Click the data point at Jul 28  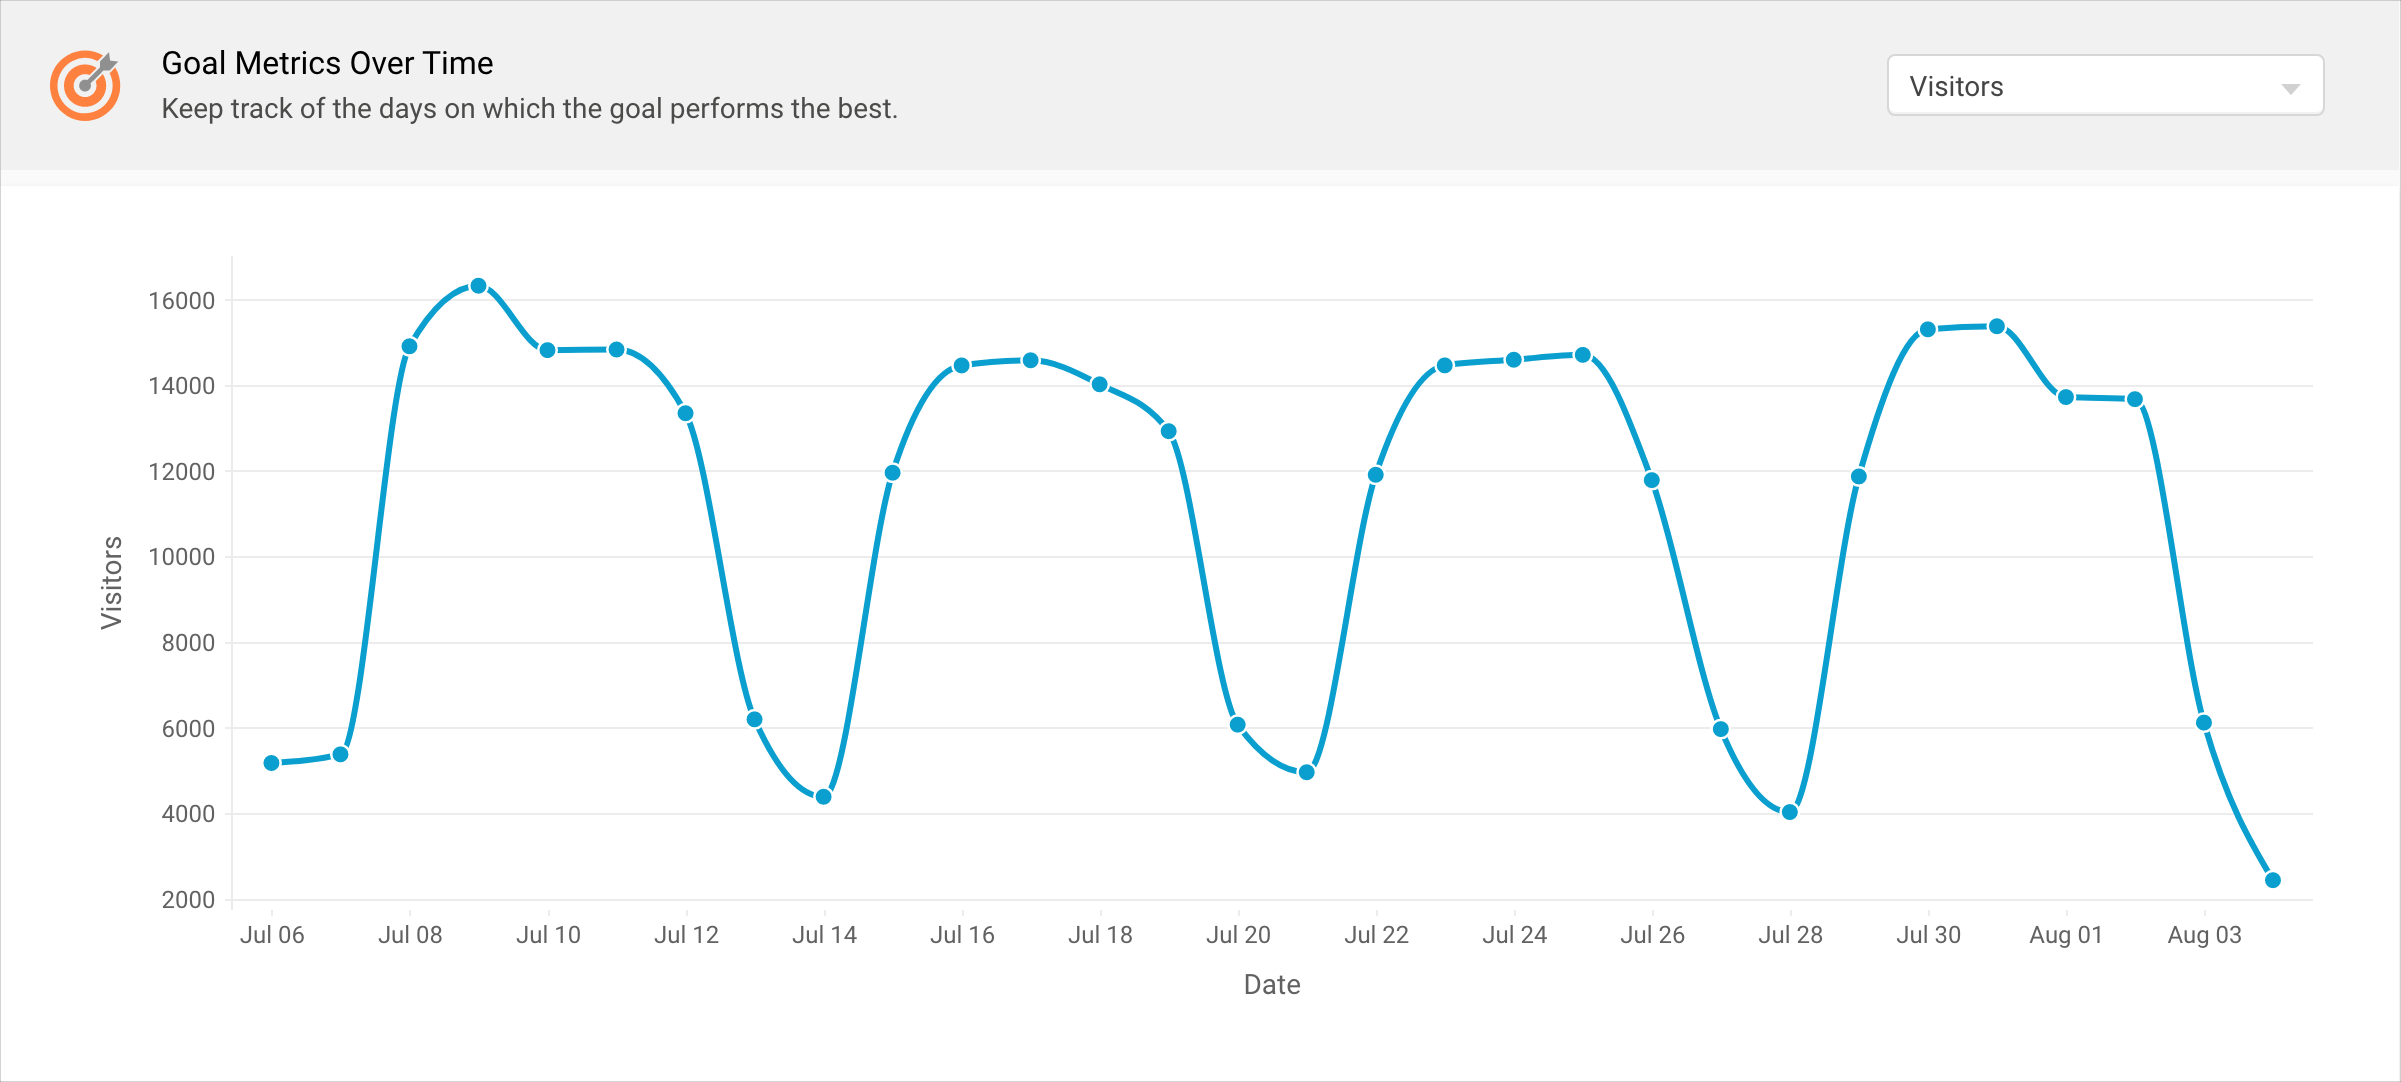tap(1790, 812)
